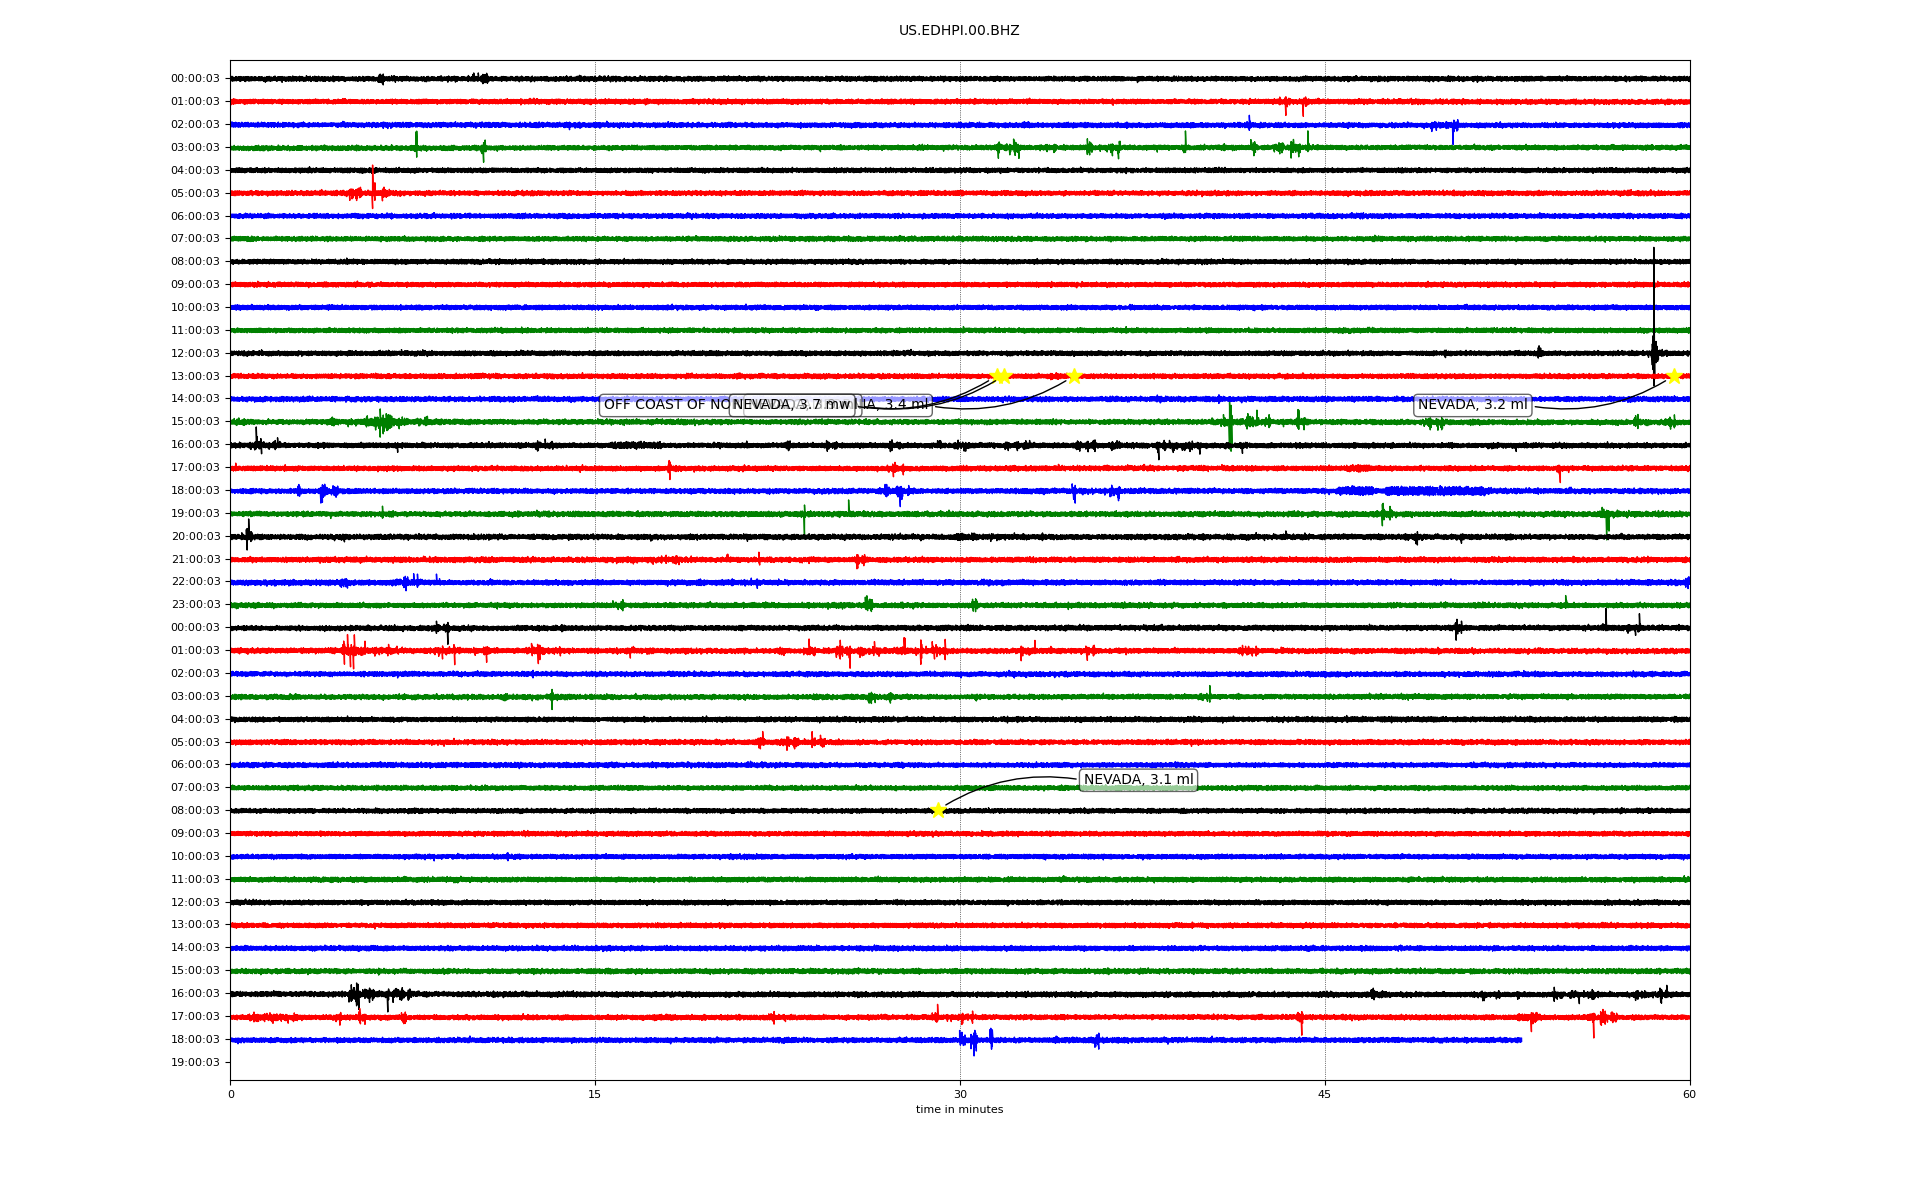
Task: Click the 22:00:03 row label
Action: [195, 582]
